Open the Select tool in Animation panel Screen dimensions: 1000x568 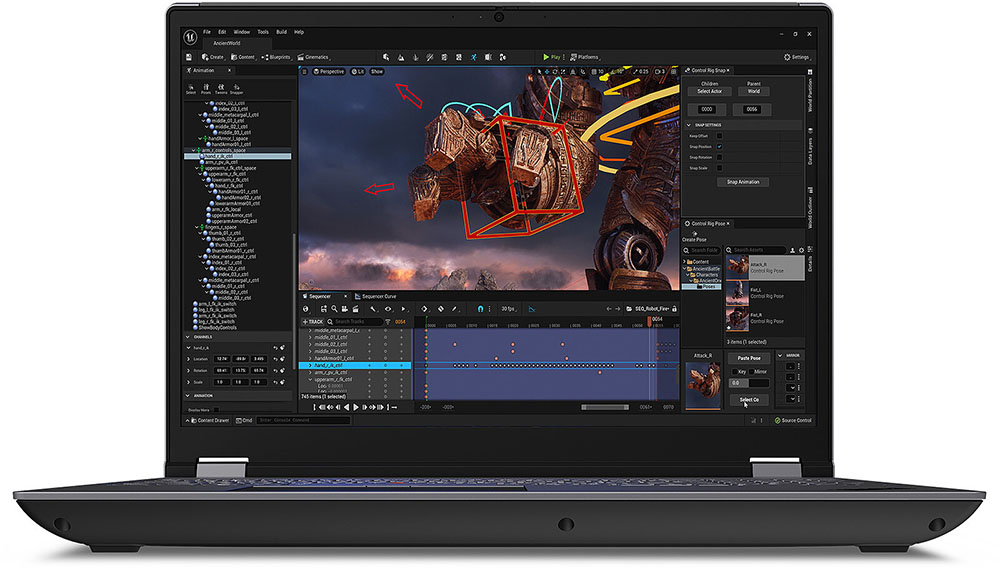coord(191,89)
